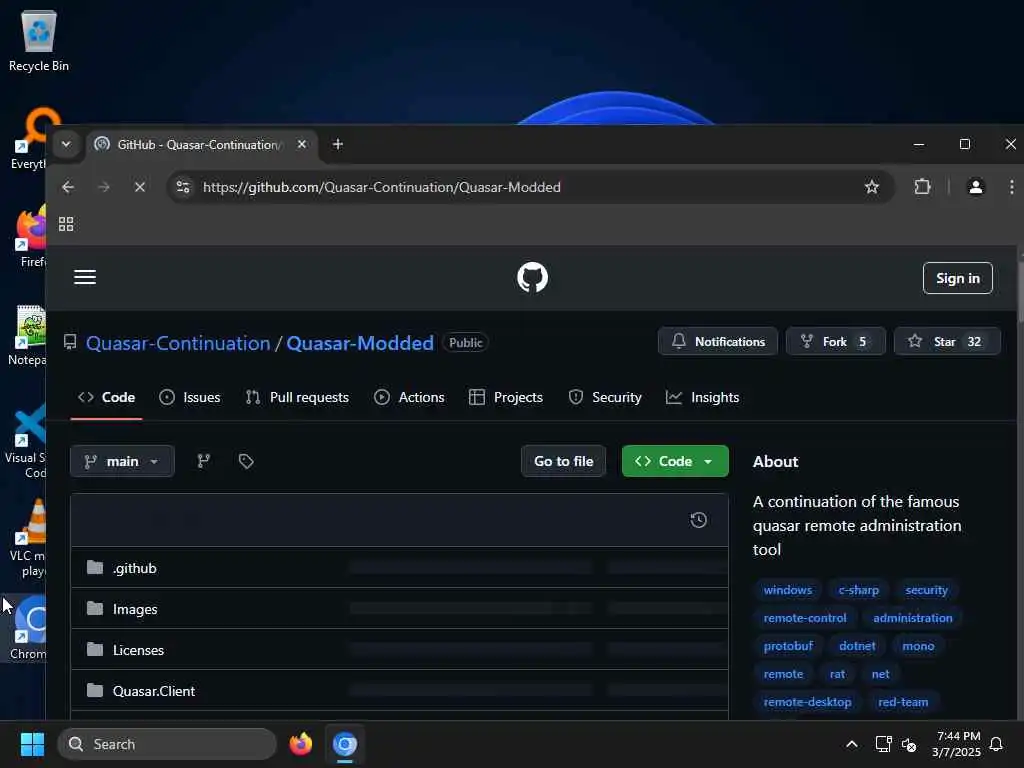
Task: Go to GitHub home via Octocat logo
Action: pos(532,278)
